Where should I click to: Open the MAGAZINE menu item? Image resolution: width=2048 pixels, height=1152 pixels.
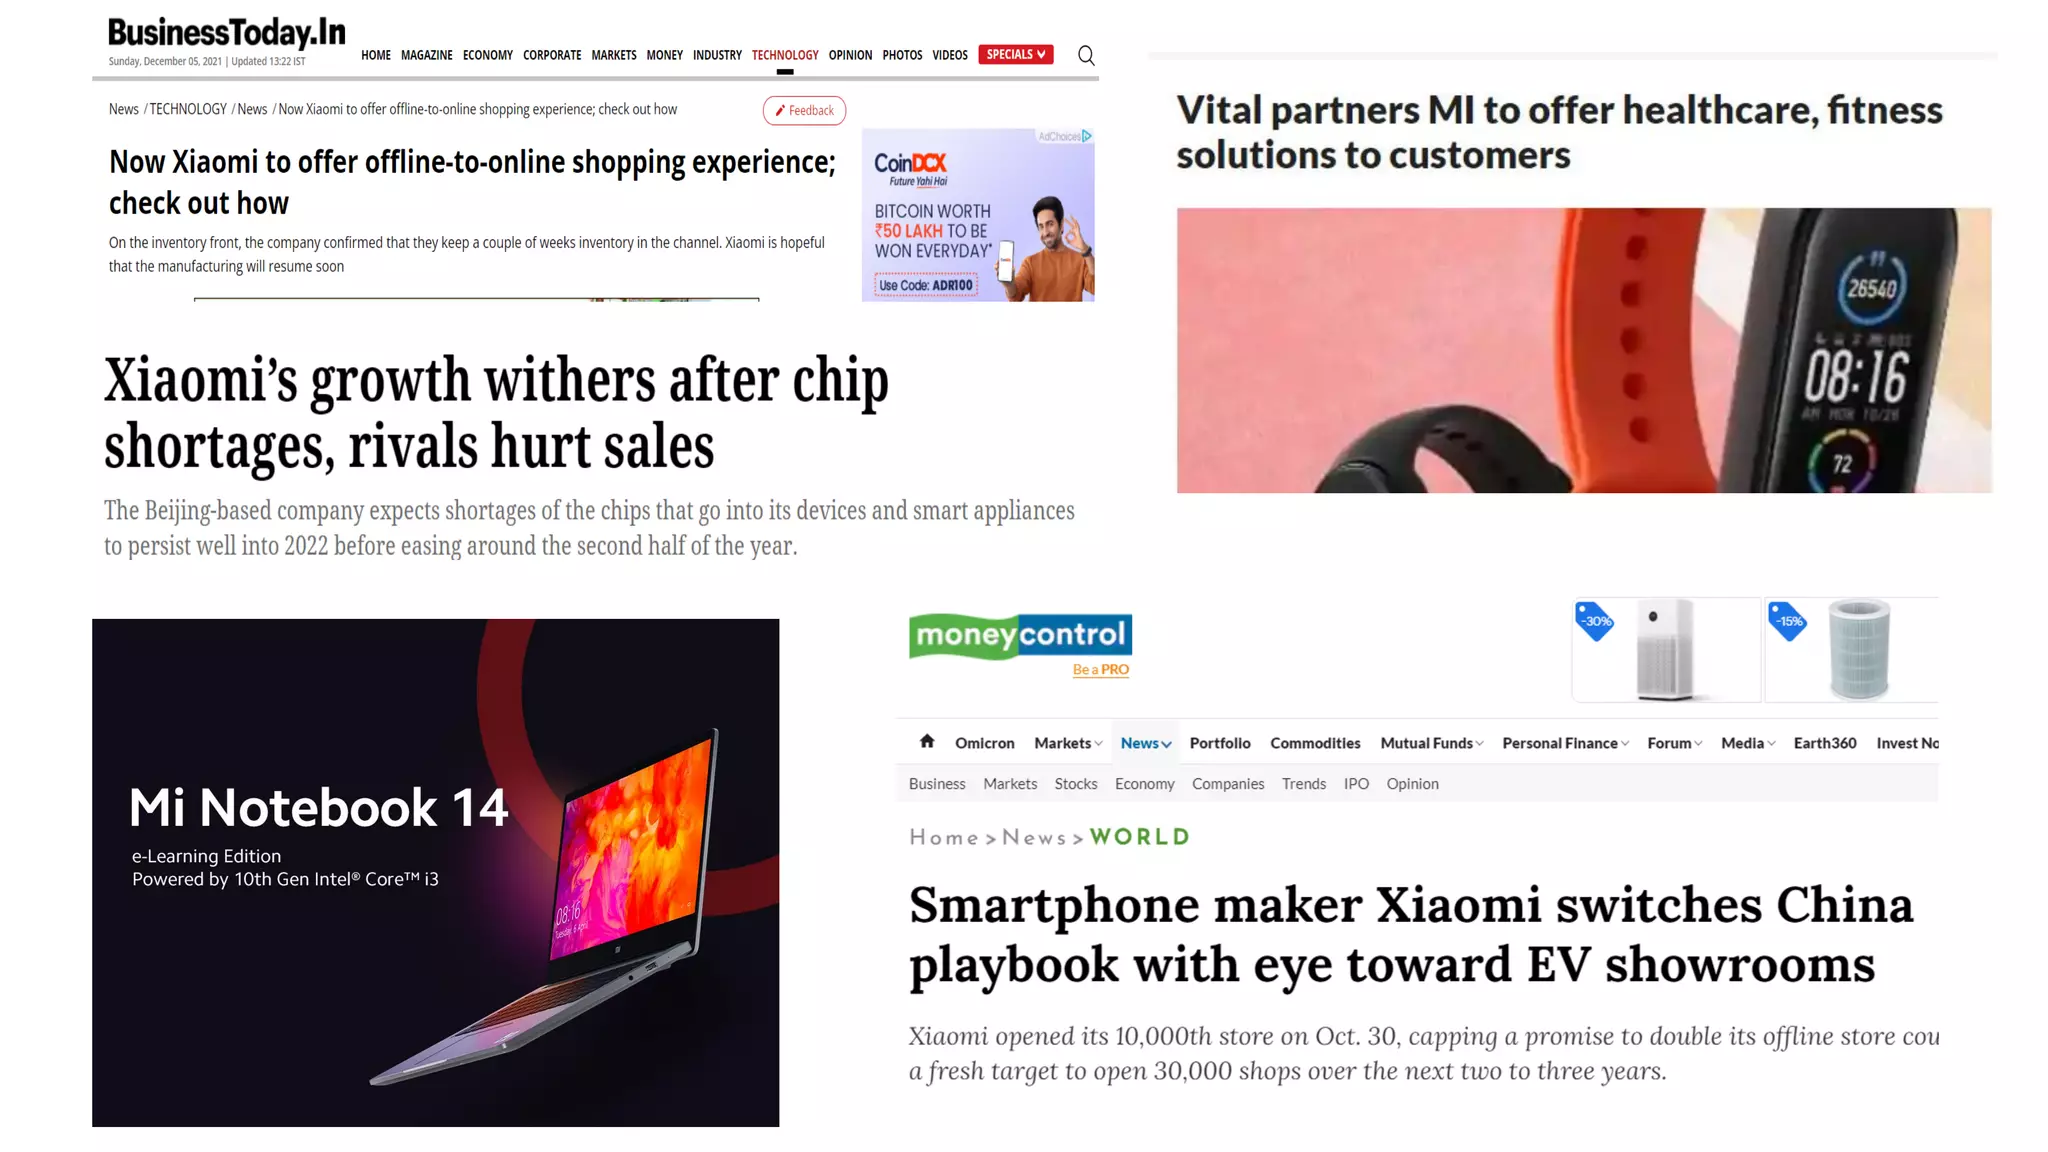[427, 55]
